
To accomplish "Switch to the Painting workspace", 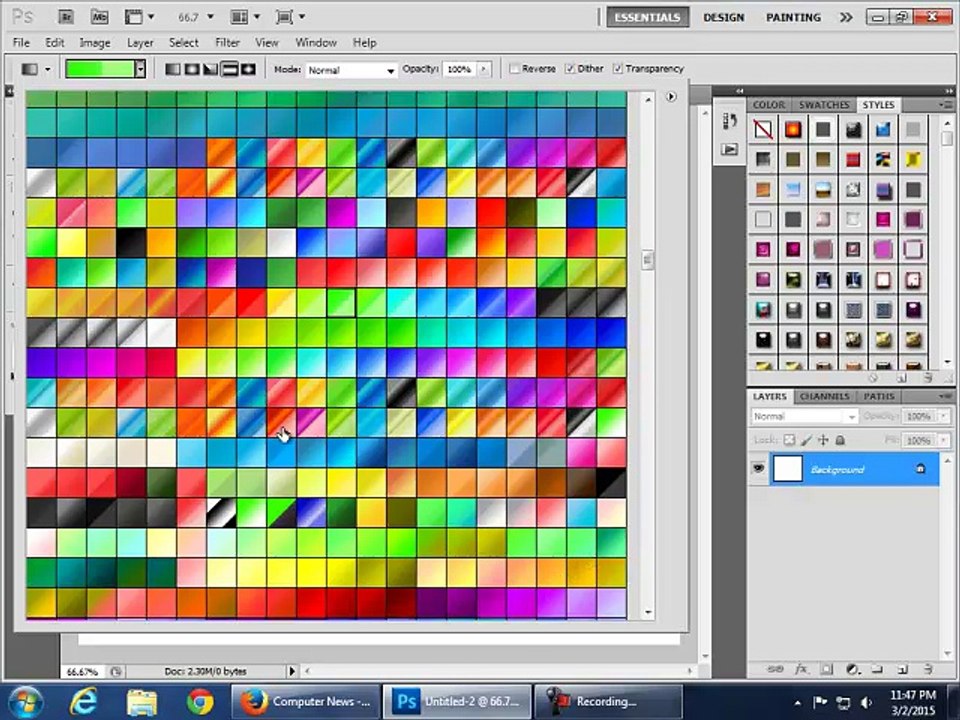I will (x=793, y=17).
